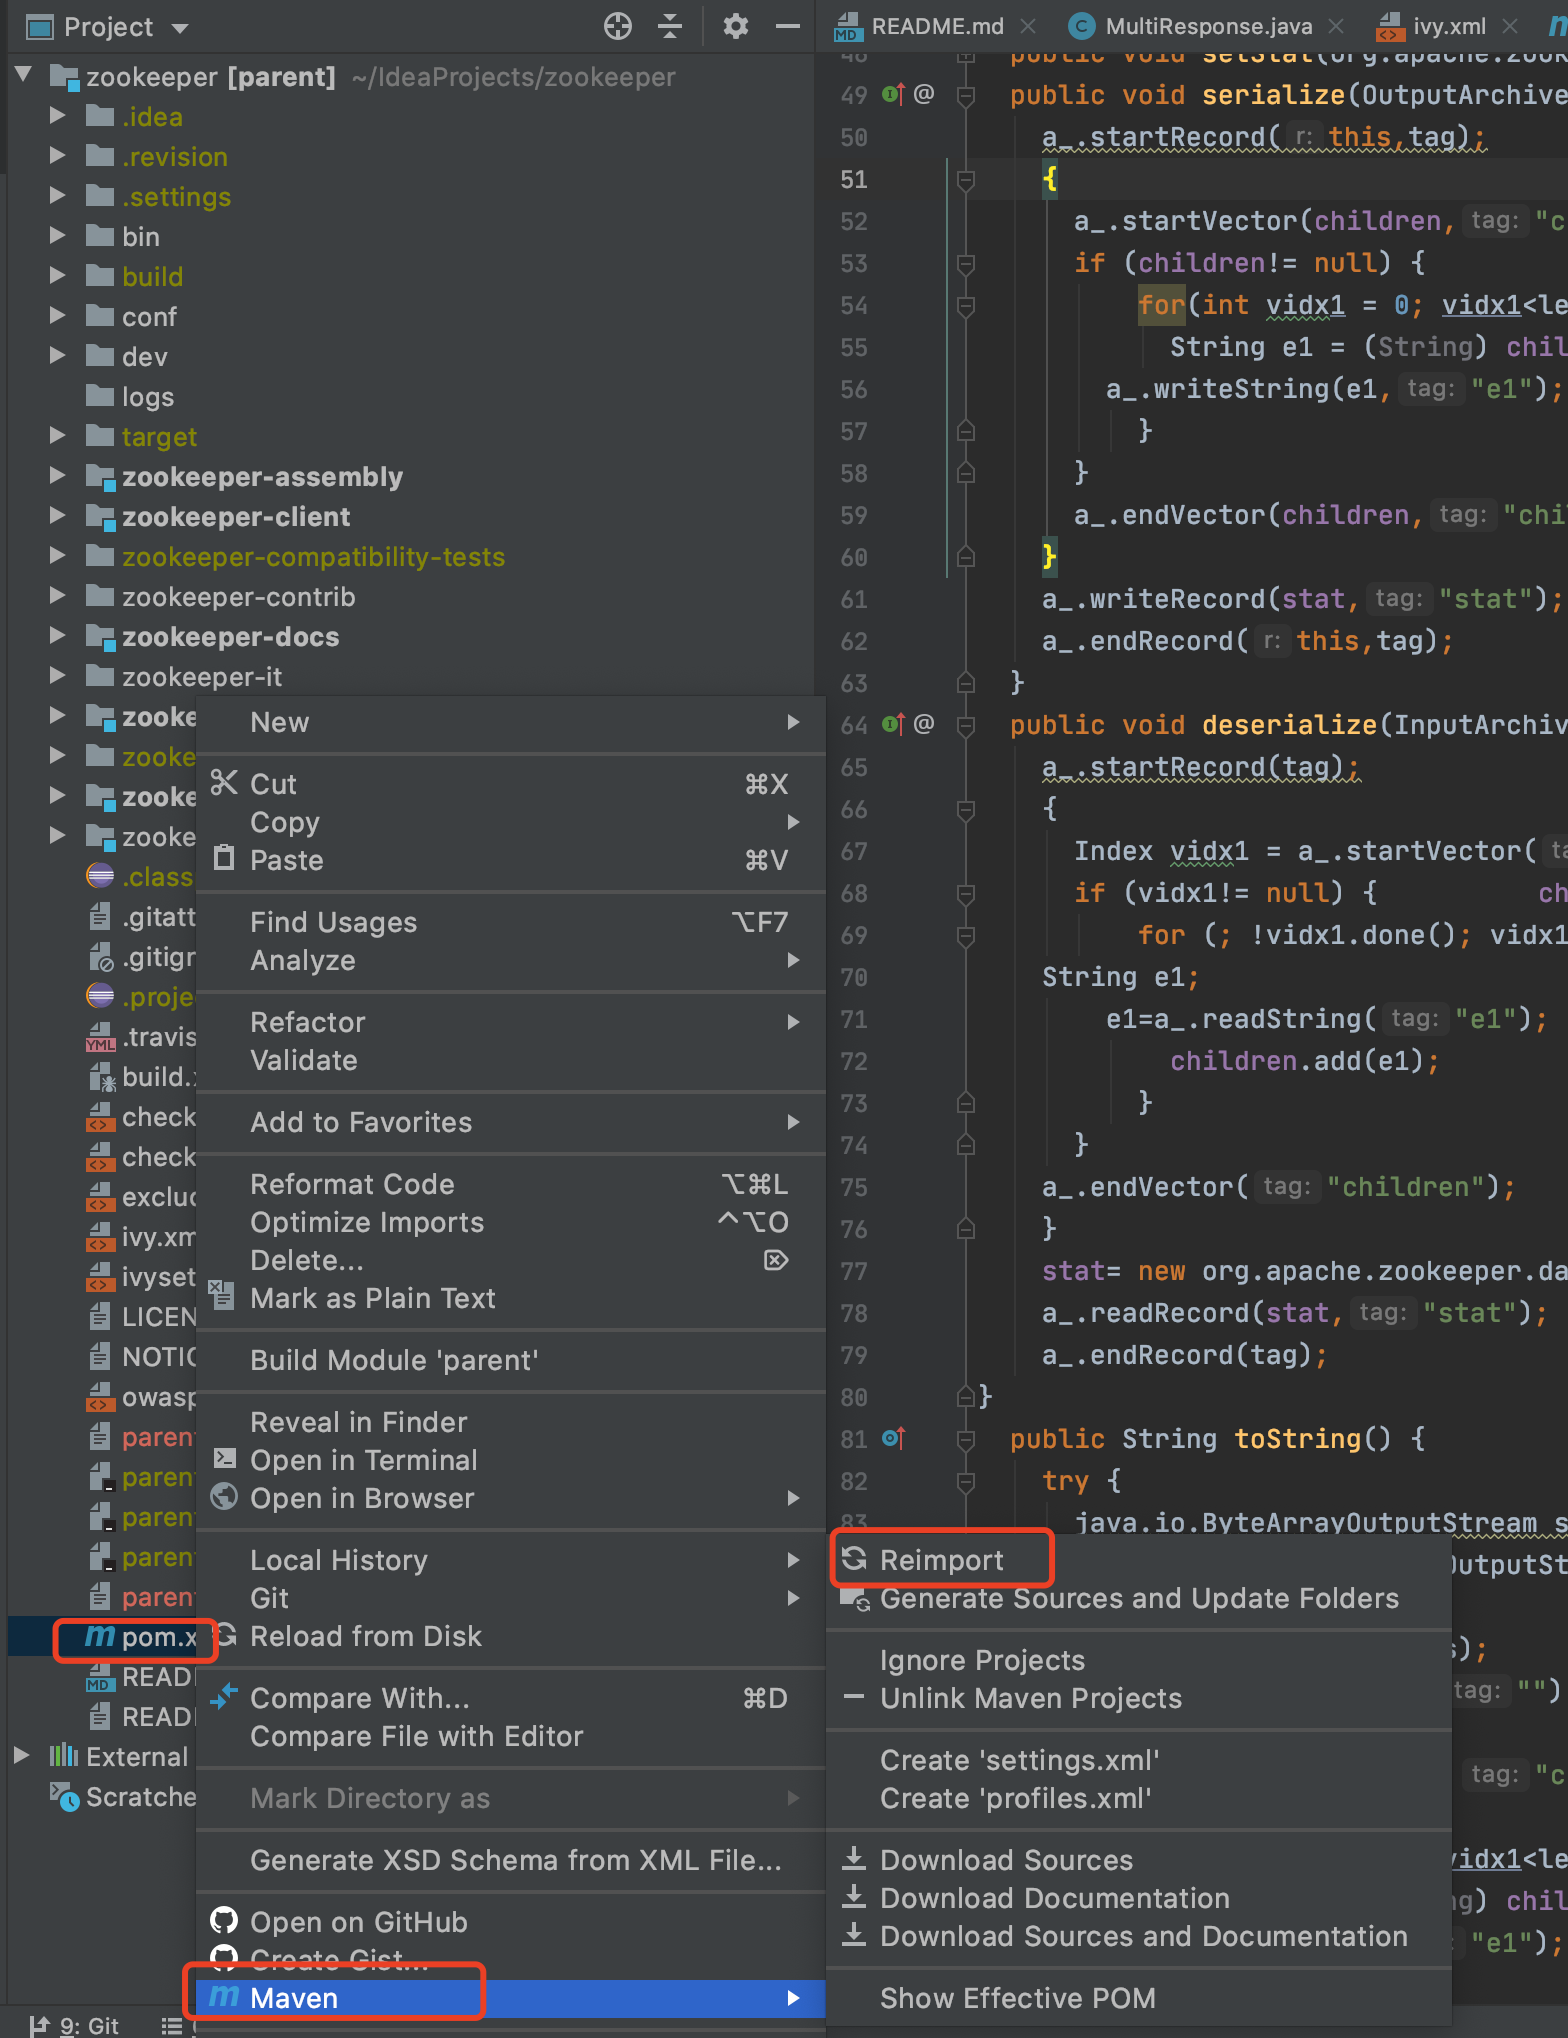Image resolution: width=1568 pixels, height=2038 pixels.
Task: Click the Download Sources arrow icon
Action: pyautogui.click(x=854, y=1859)
